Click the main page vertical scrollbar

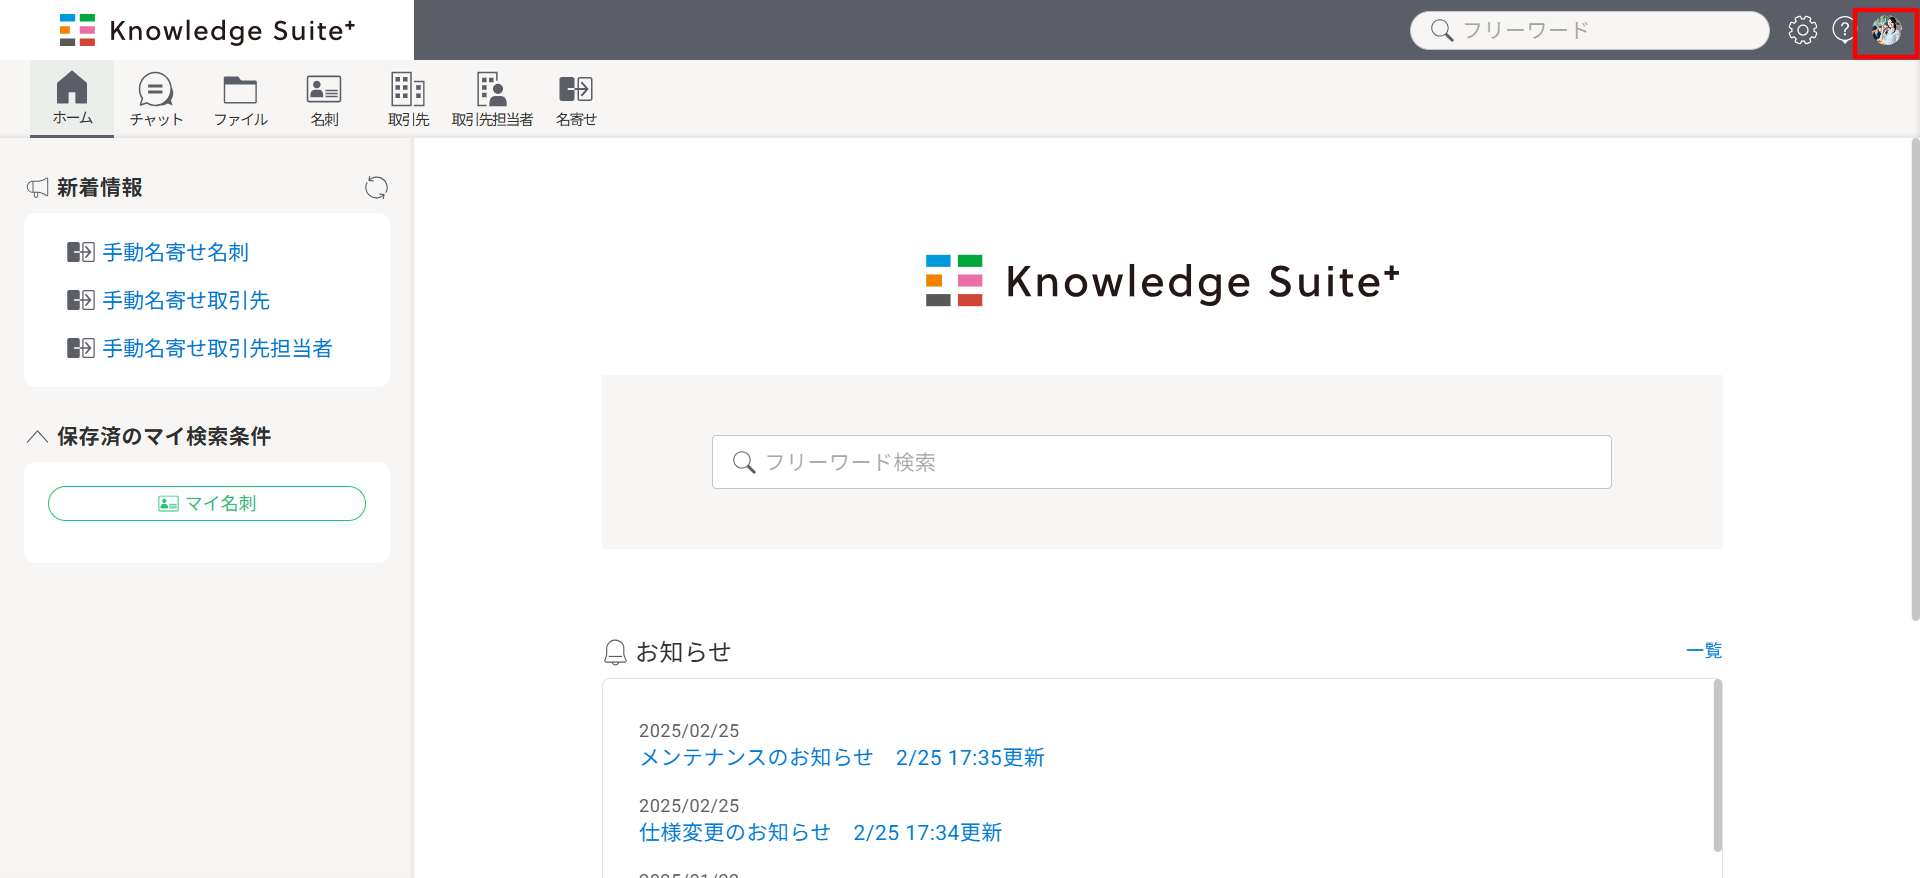pyautogui.click(x=1915, y=380)
